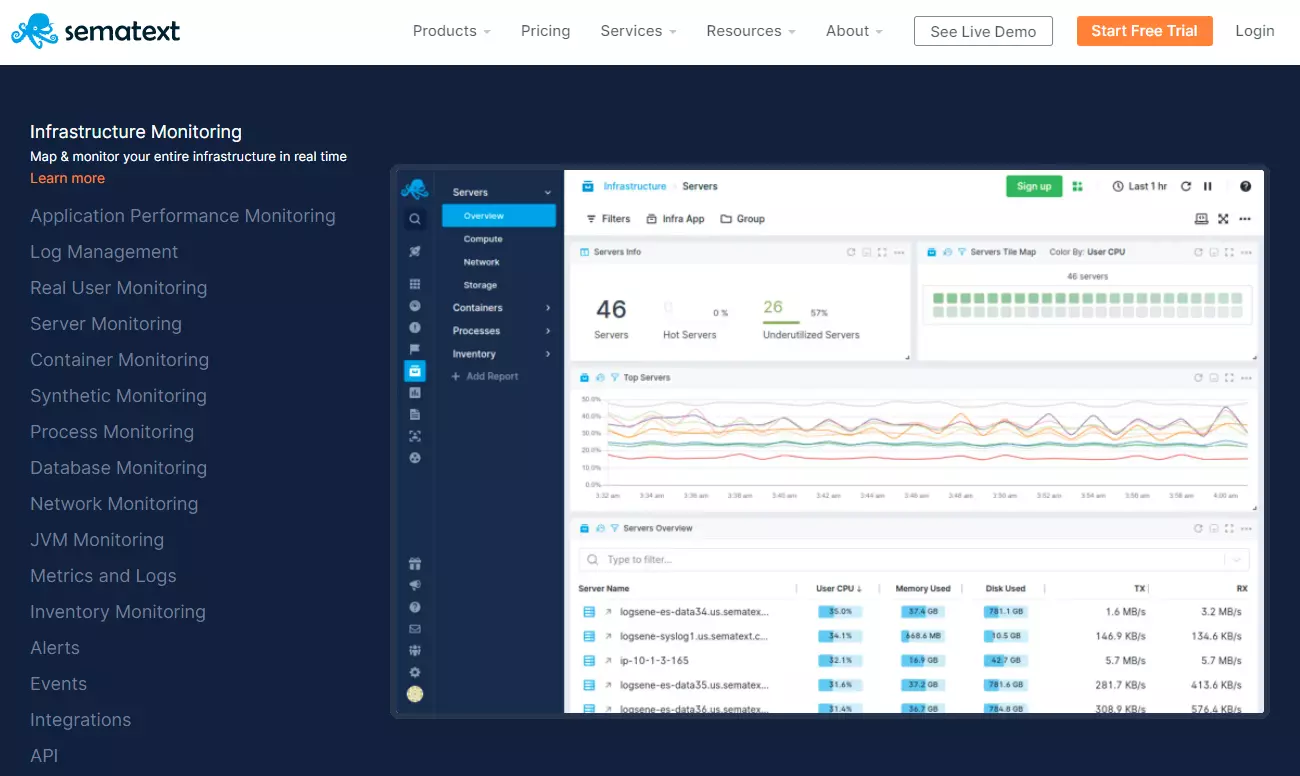Select Container Monitoring

click(x=120, y=360)
